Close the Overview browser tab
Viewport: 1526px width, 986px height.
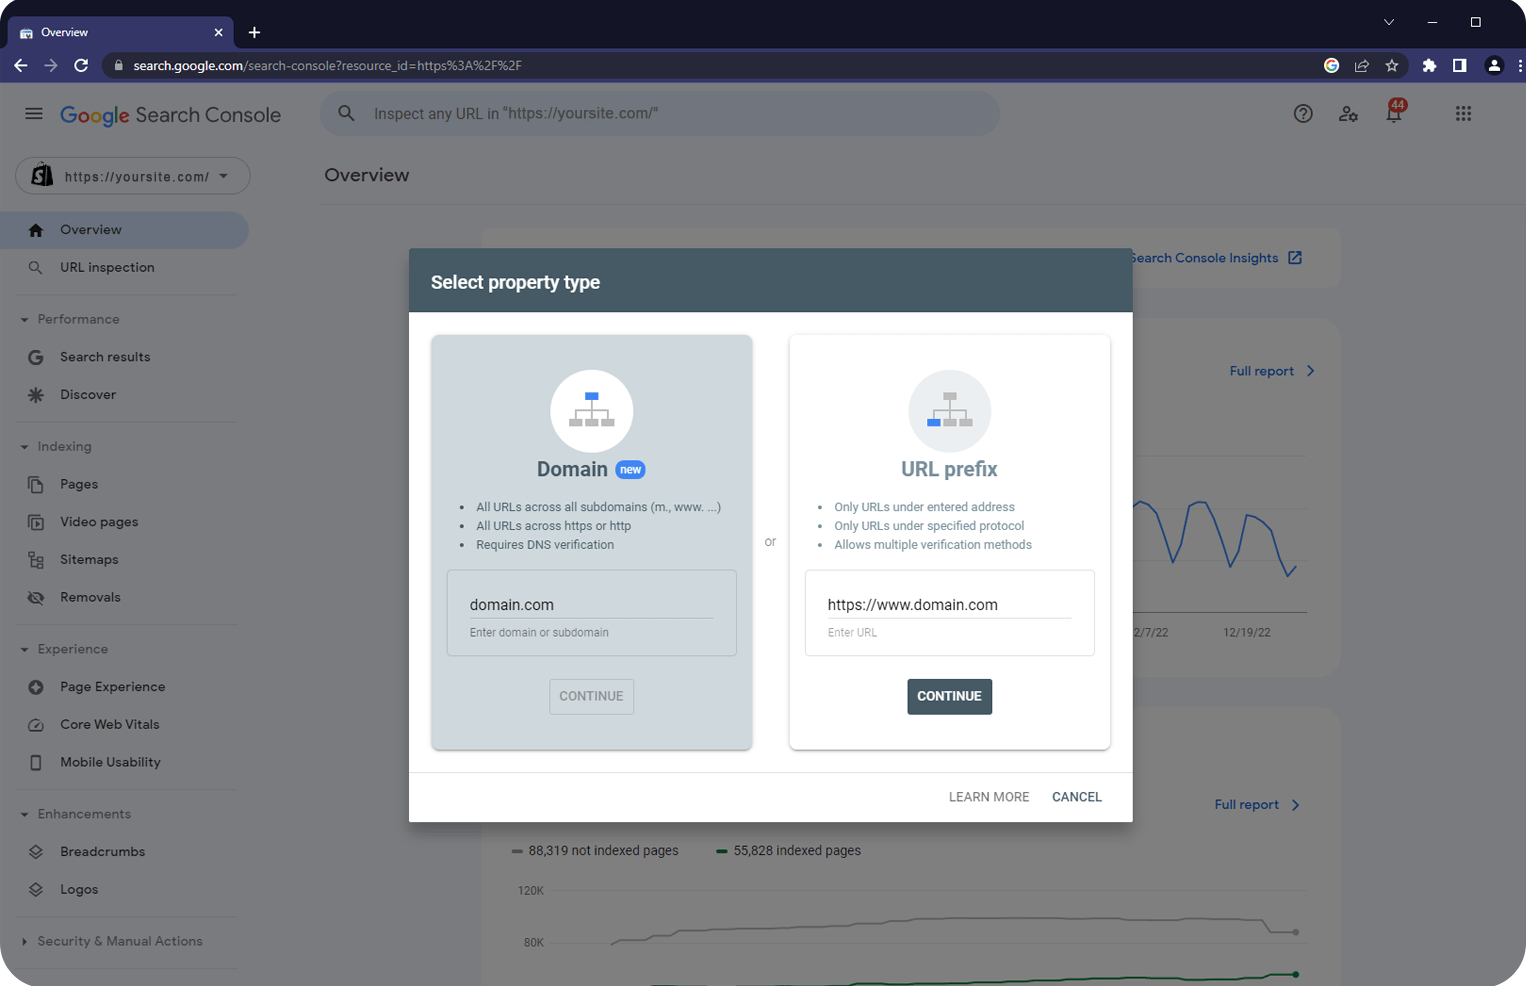tap(218, 33)
